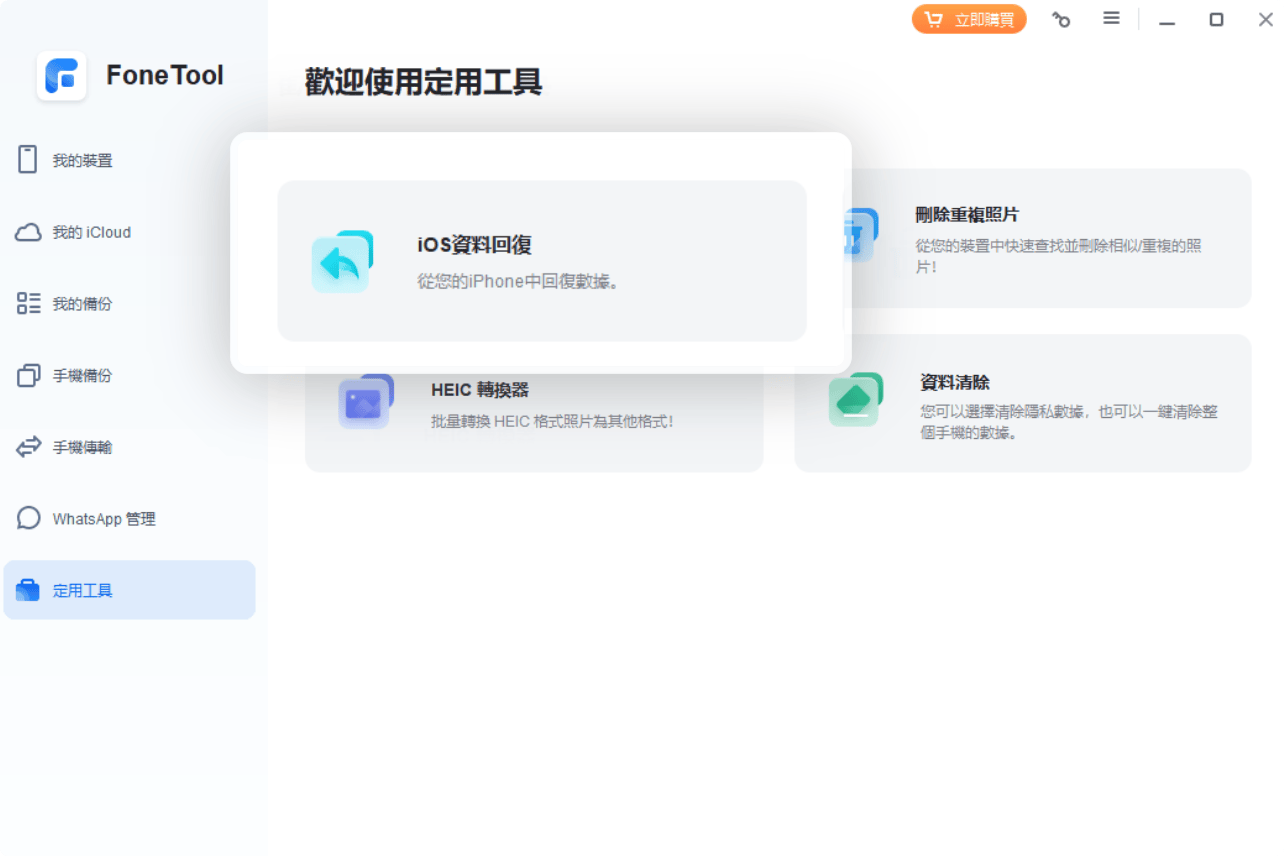1284x856 pixels.
Task: Open the 手機備份 section
Action: point(82,376)
